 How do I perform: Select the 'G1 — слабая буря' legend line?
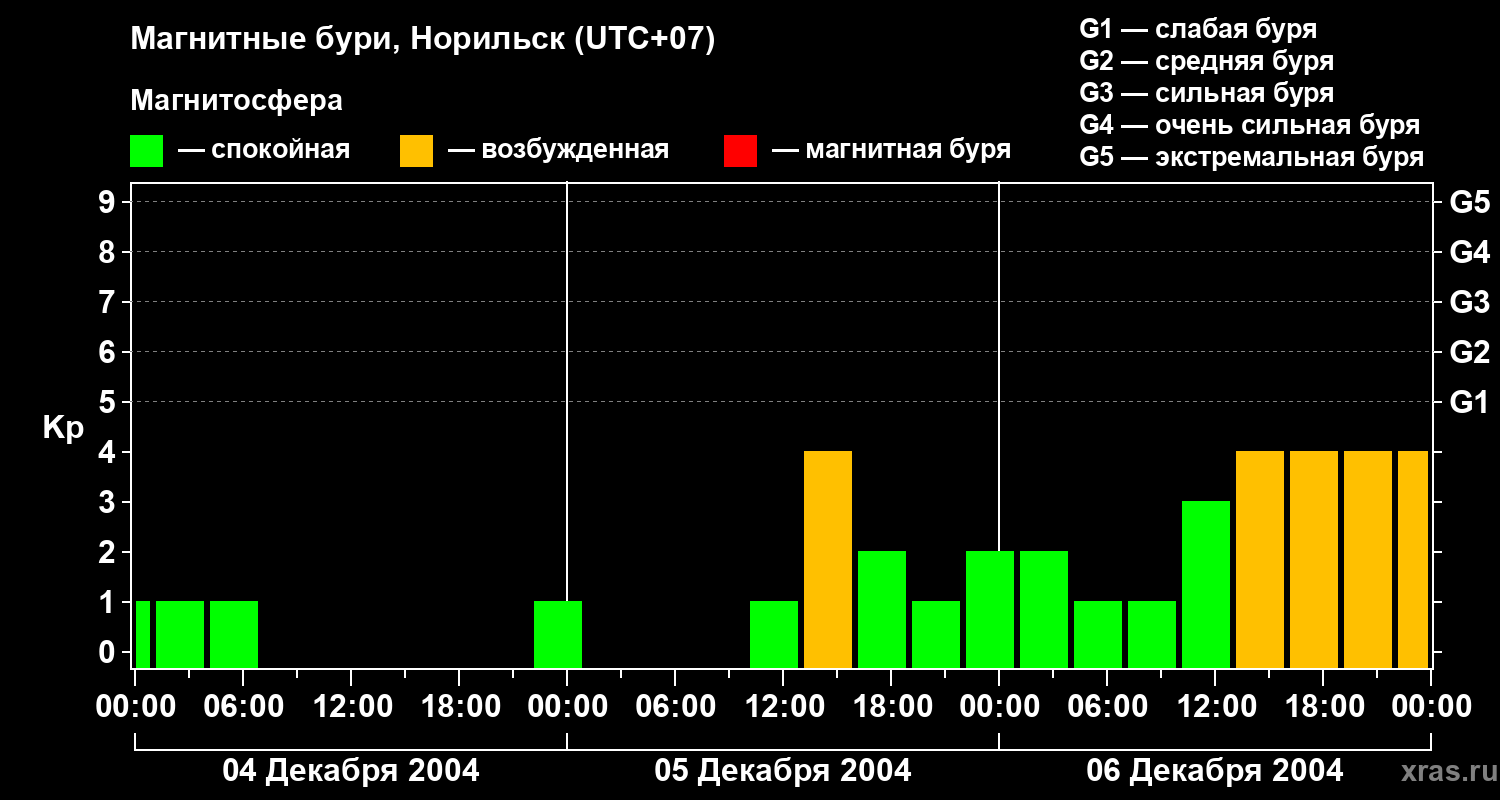[1198, 29]
